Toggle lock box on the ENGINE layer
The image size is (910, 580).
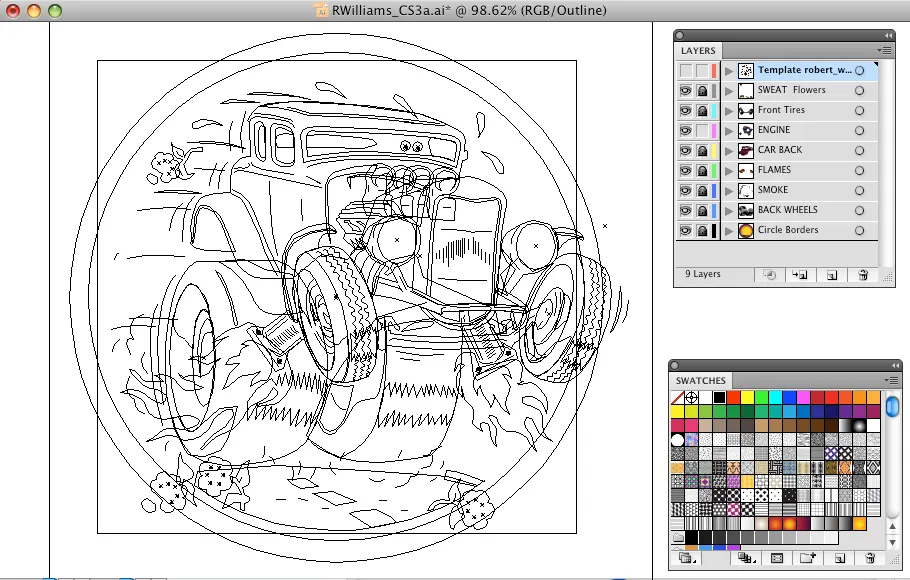tap(702, 131)
